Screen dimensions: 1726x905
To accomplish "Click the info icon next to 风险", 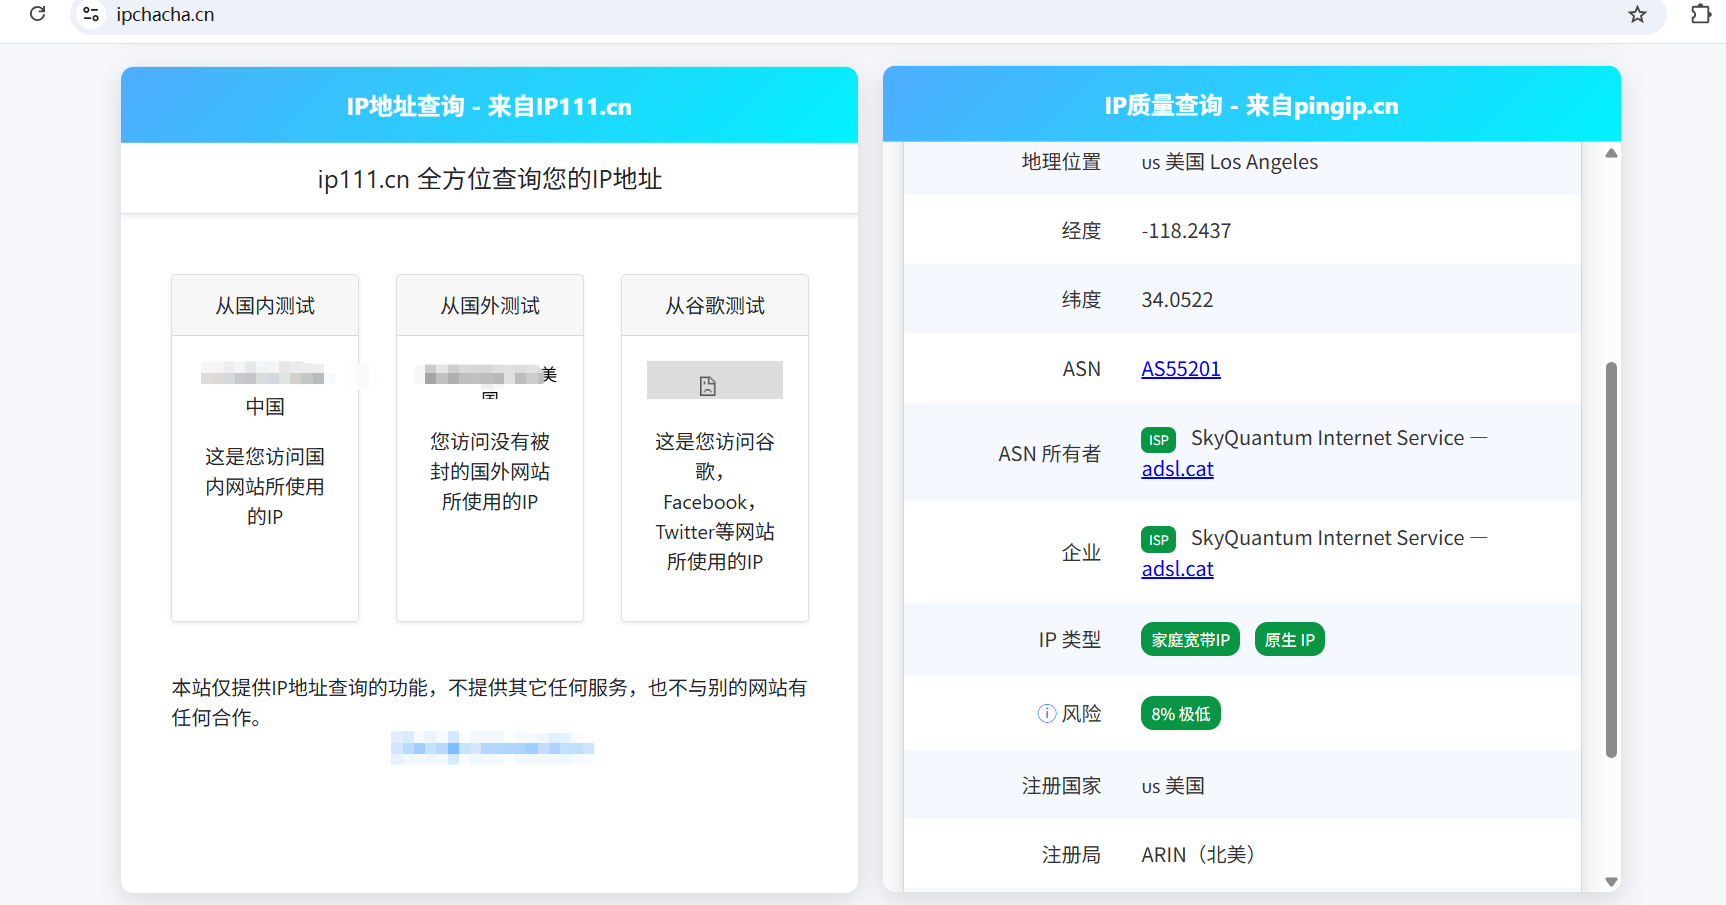I will click(1046, 713).
